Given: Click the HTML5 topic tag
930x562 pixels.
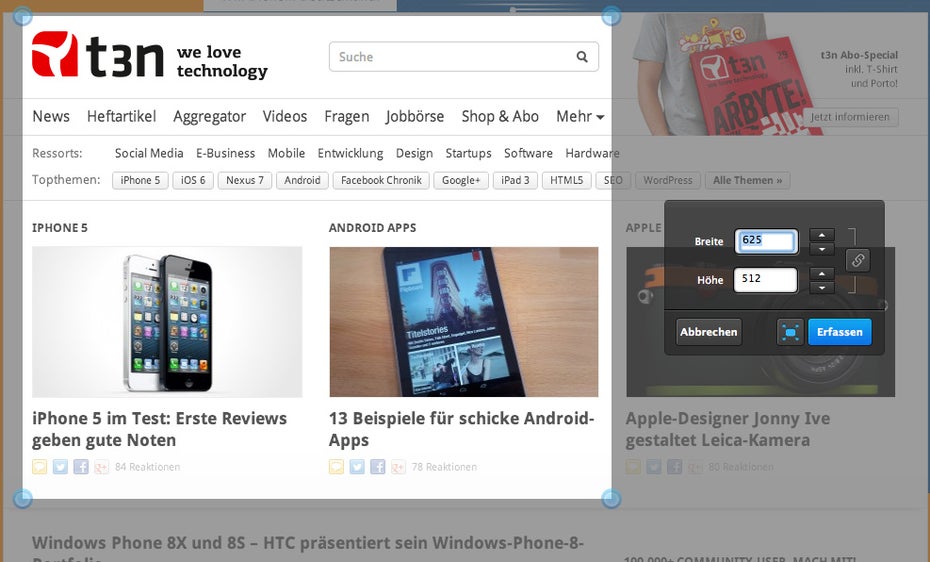Looking at the screenshot, I should tap(566, 180).
